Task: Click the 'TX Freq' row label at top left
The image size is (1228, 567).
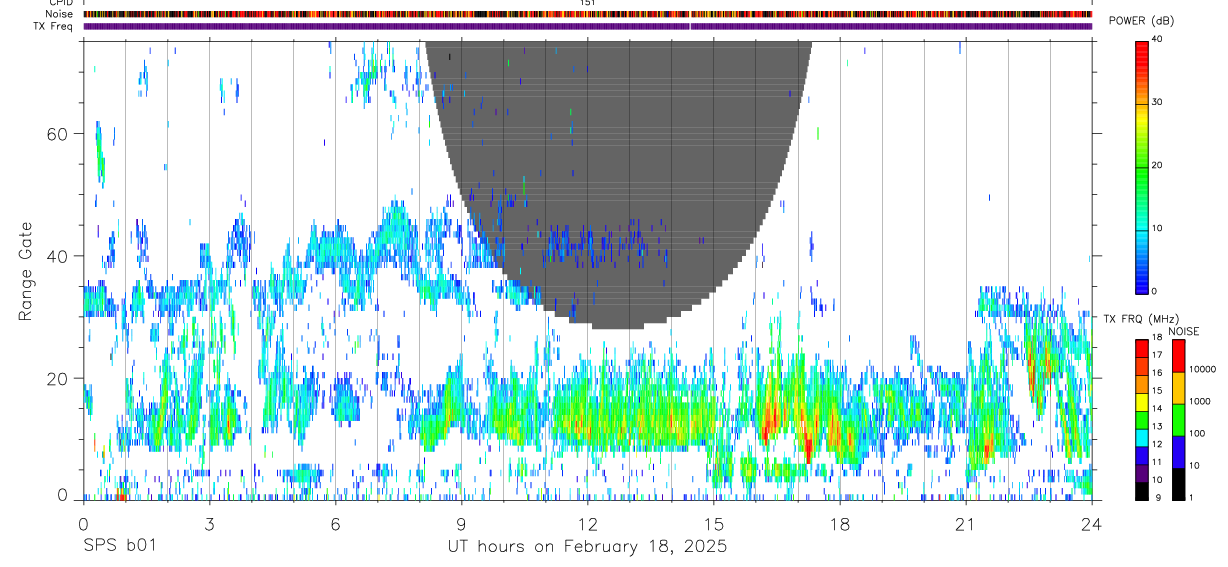Action: coord(54,26)
